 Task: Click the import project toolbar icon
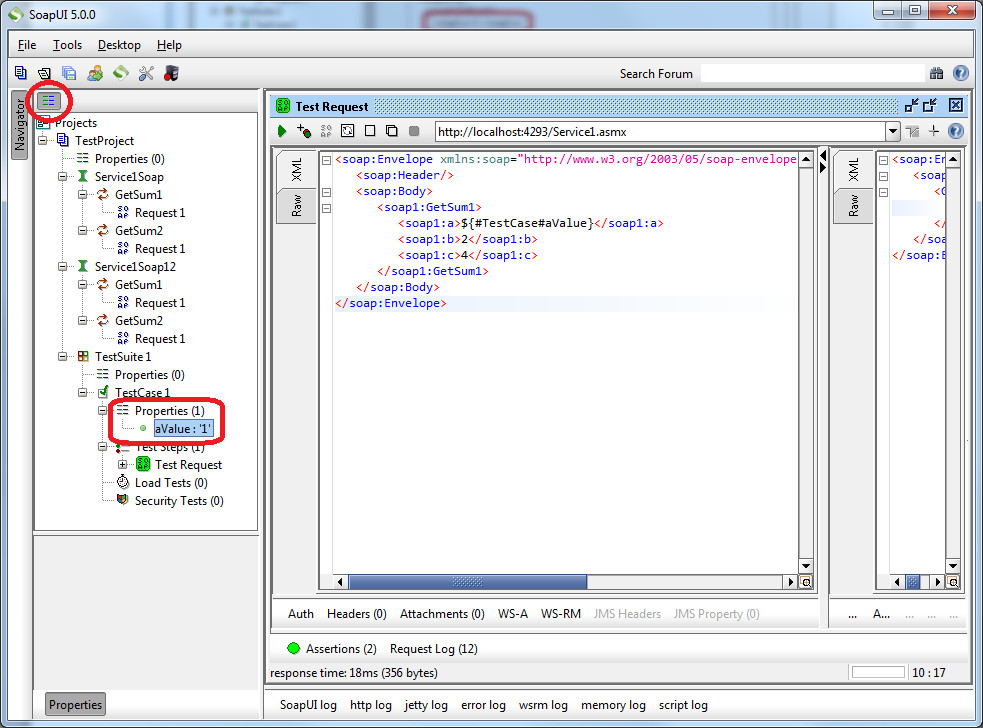[x=45, y=73]
